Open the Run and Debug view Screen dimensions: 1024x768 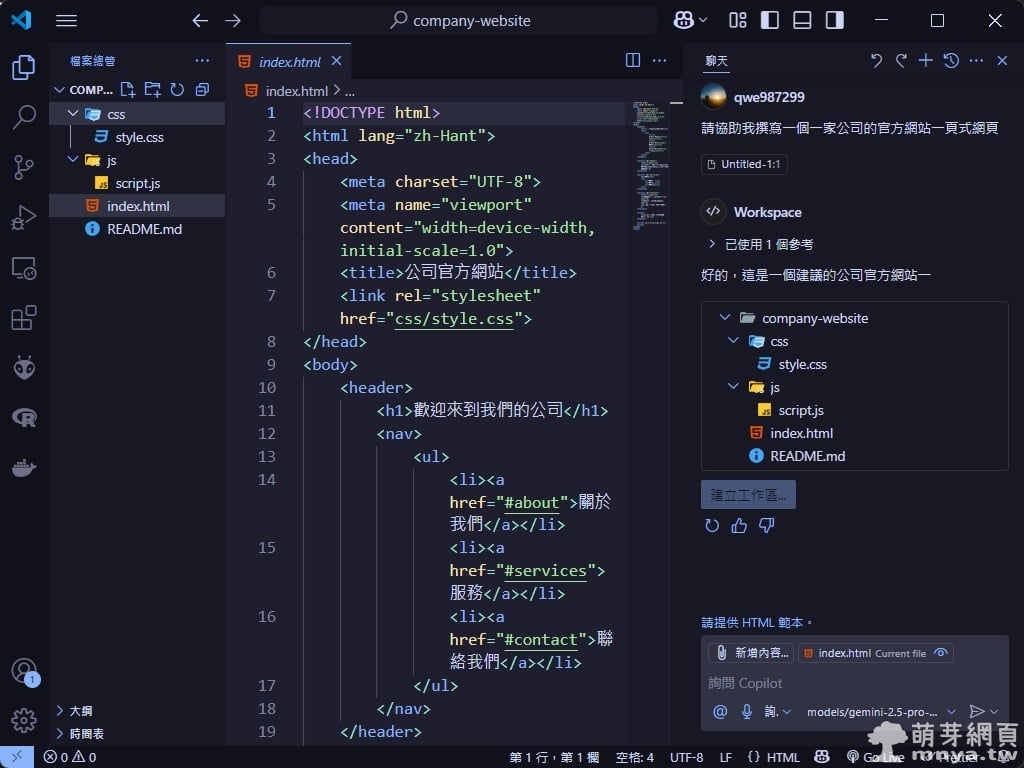24,217
